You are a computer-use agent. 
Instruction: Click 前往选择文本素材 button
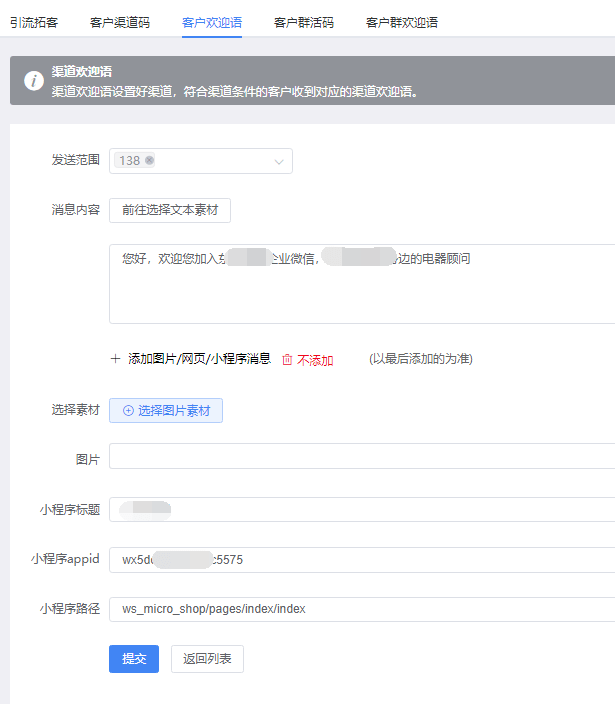[x=170, y=210]
